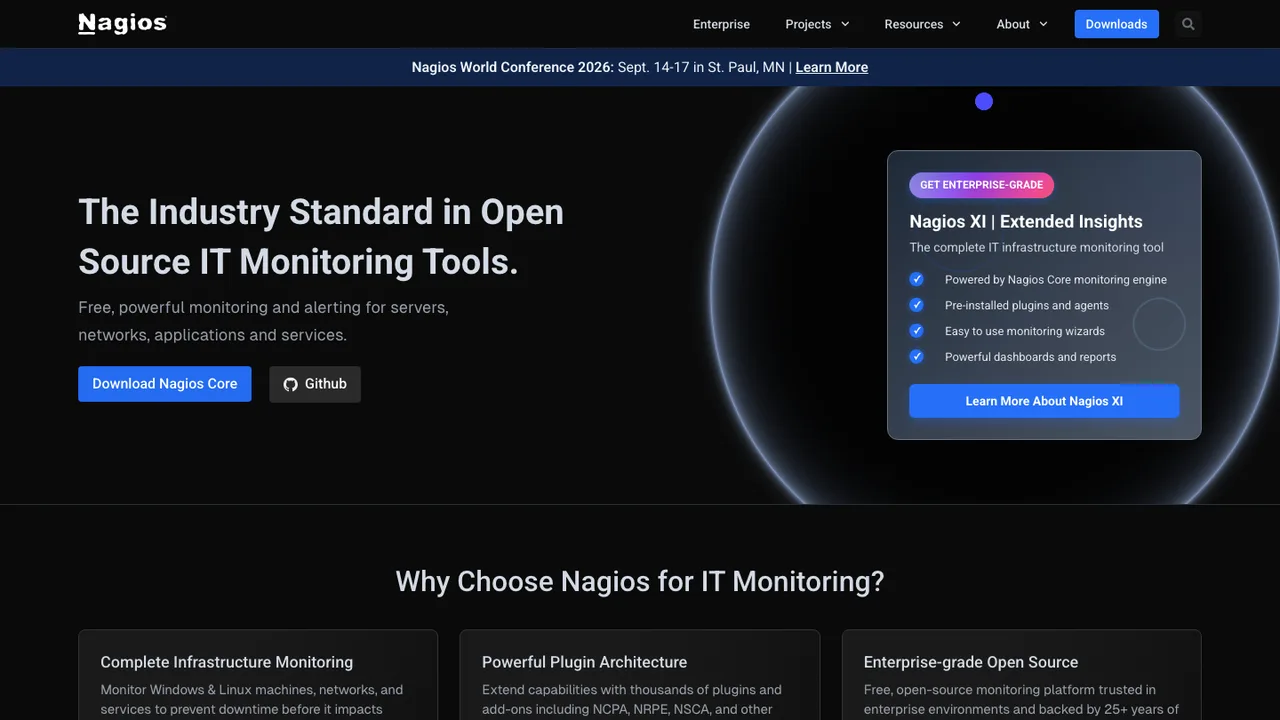The height and width of the screenshot is (720, 1280).
Task: Open Enterprise-grade Open Source card
Action: coord(1021,675)
